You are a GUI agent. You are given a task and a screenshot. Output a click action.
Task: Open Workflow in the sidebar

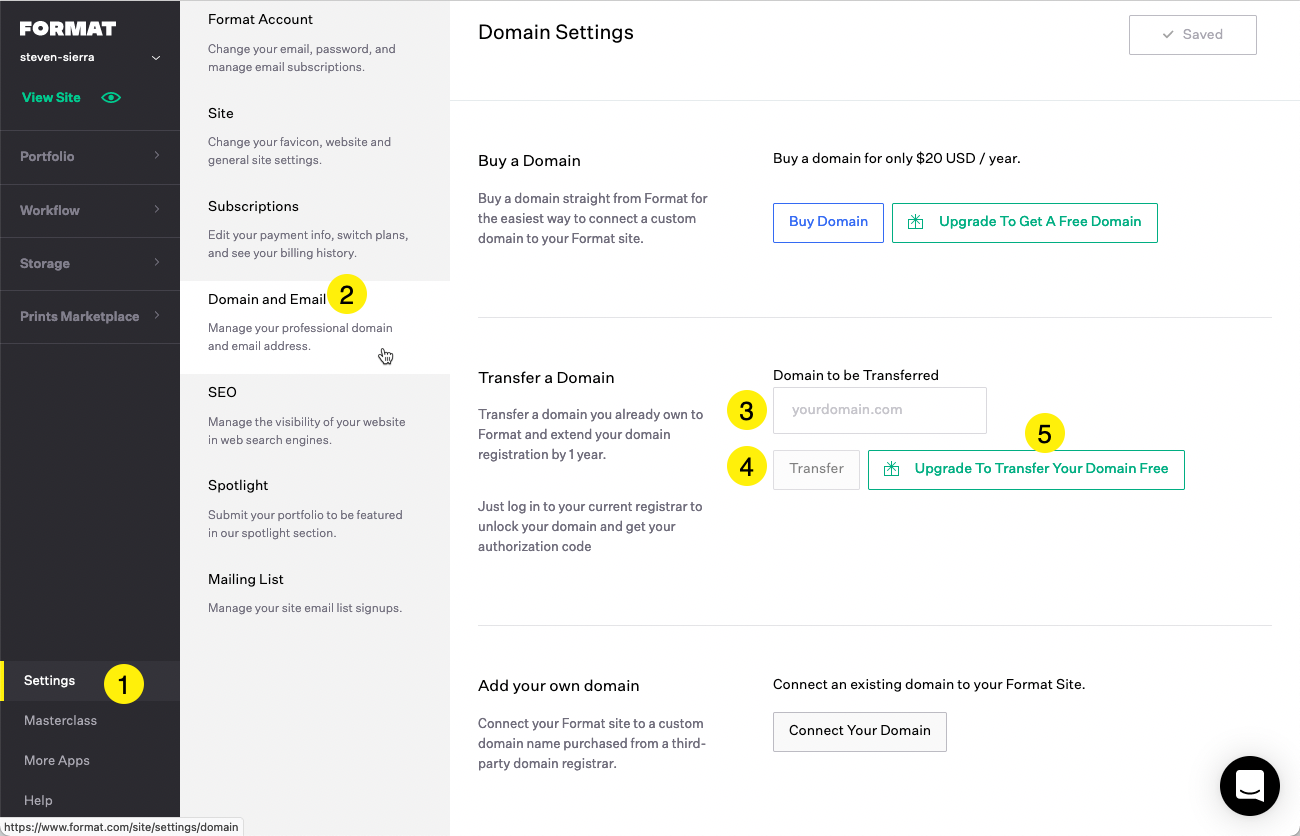90,210
